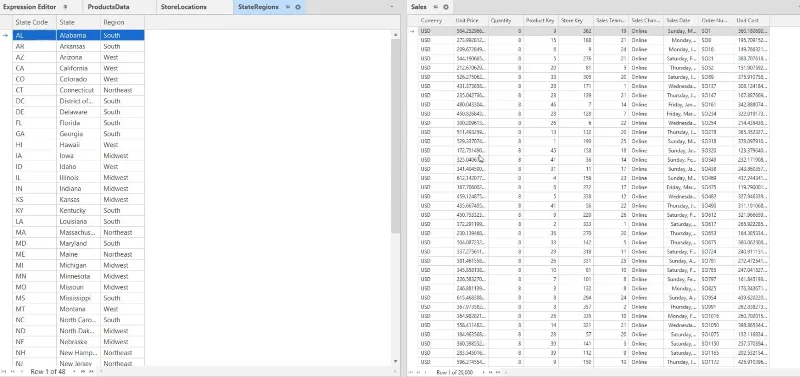
Task: Sort Sales by Quantity column header
Action: point(505,20)
